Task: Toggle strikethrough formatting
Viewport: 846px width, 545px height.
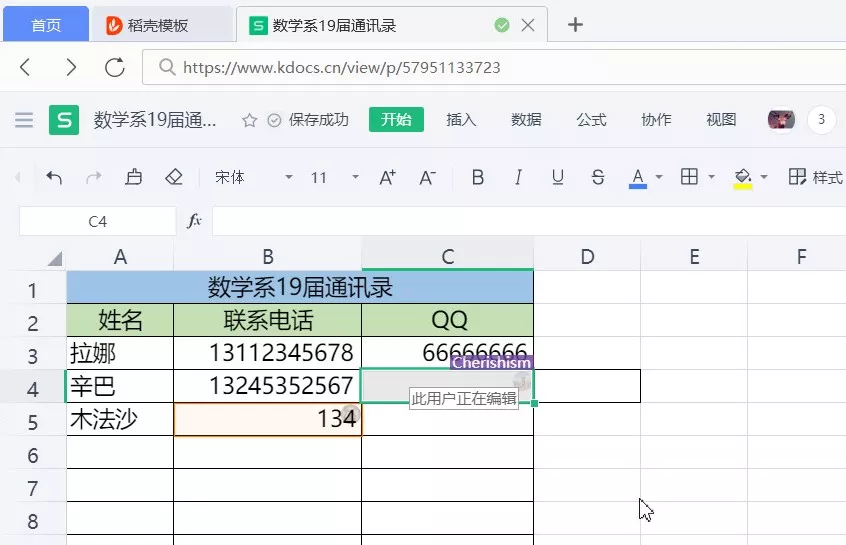Action: pyautogui.click(x=598, y=177)
